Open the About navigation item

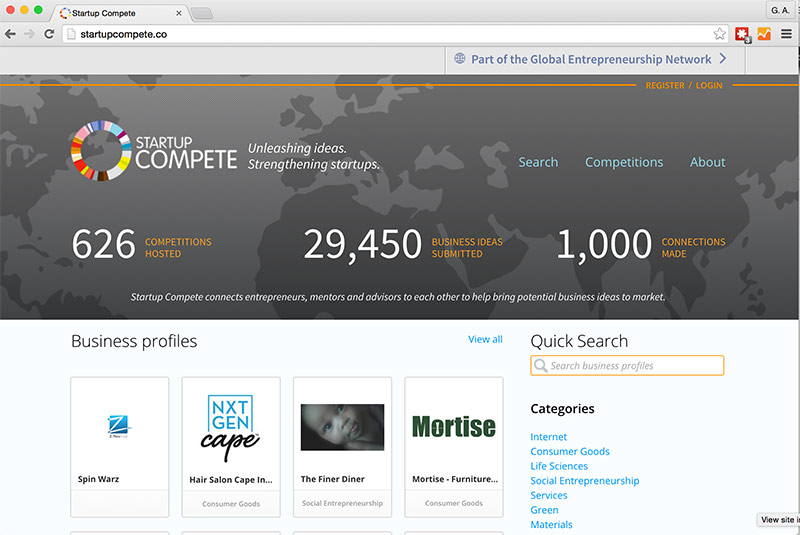(707, 162)
